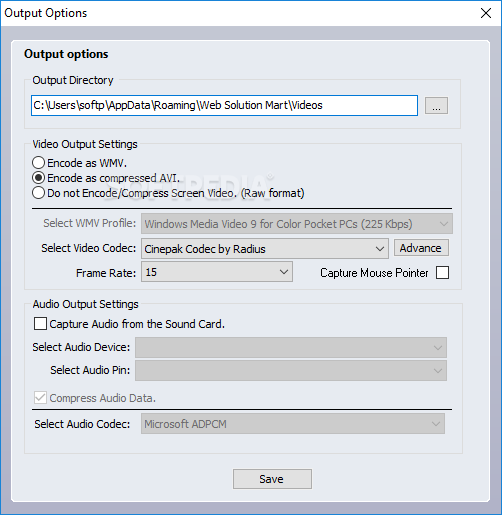Image resolution: width=502 pixels, height=515 pixels.
Task: Choose Encode as compressed AVI option
Action: 39,178
